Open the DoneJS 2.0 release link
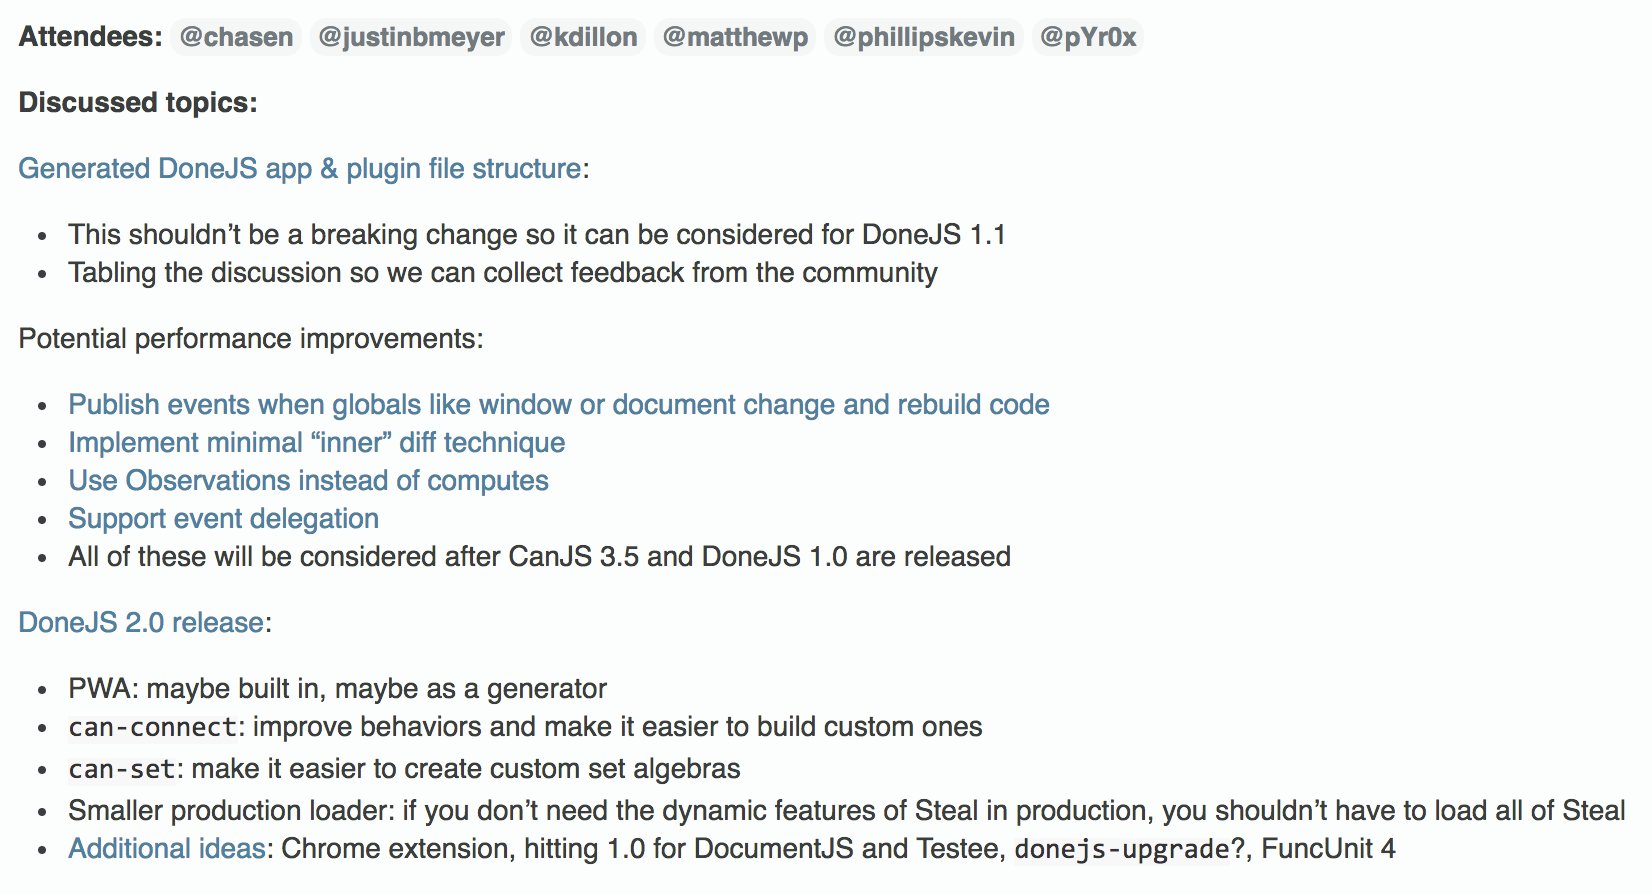 click(142, 622)
